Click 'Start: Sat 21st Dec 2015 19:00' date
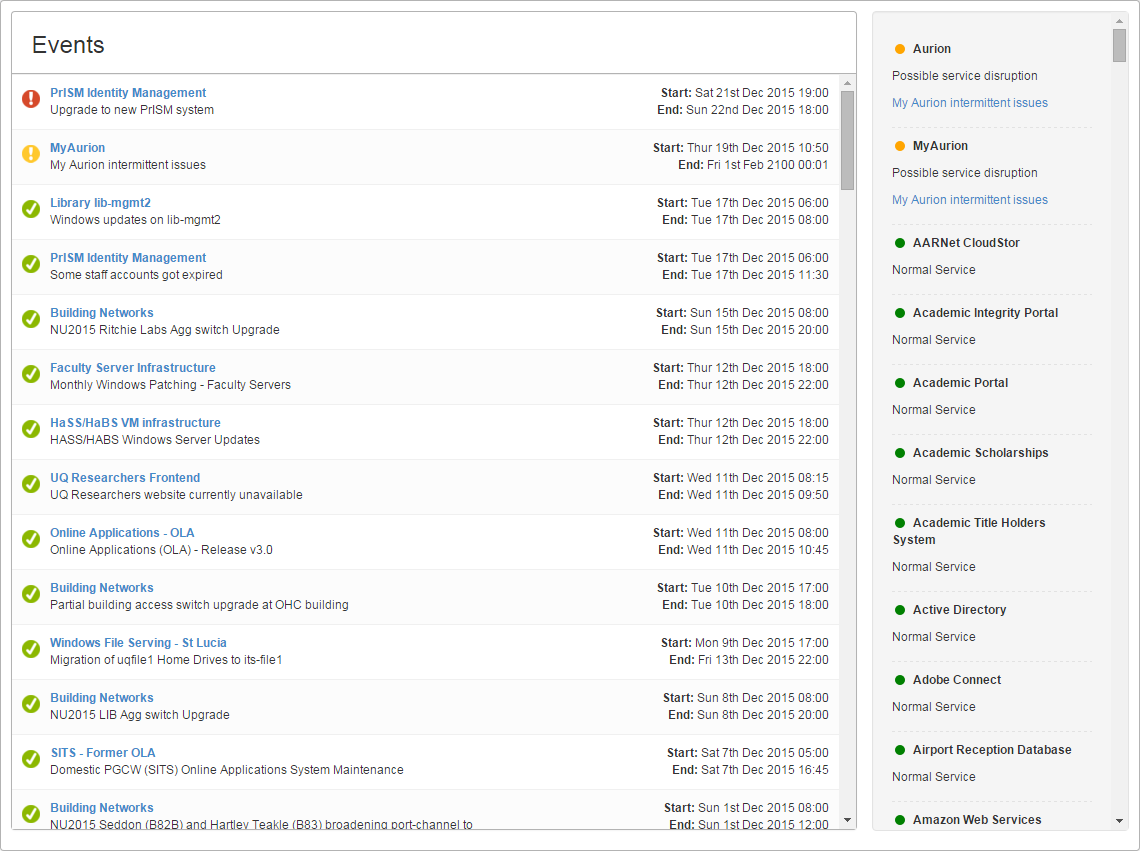The width and height of the screenshot is (1140, 851). [x=744, y=92]
